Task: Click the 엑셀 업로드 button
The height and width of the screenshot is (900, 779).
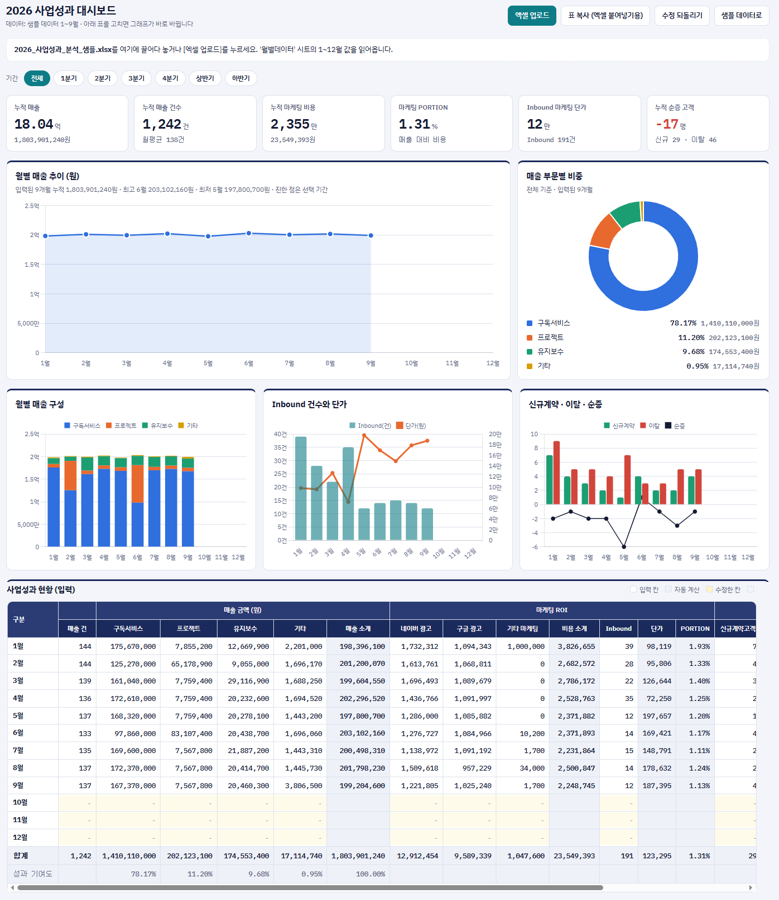Action: pyautogui.click(x=532, y=15)
